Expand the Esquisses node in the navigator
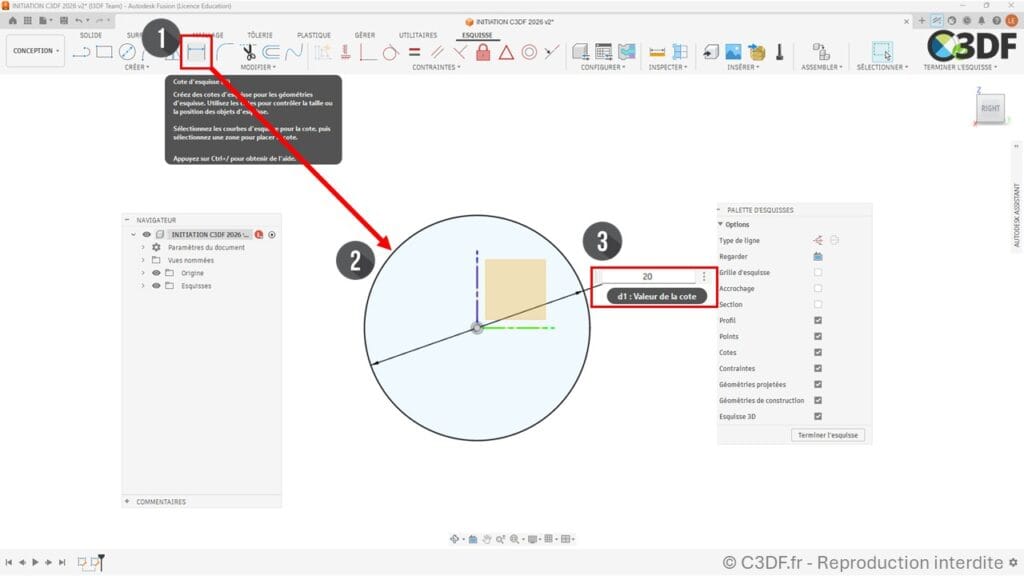This screenshot has width=1024, height=576. click(143, 285)
